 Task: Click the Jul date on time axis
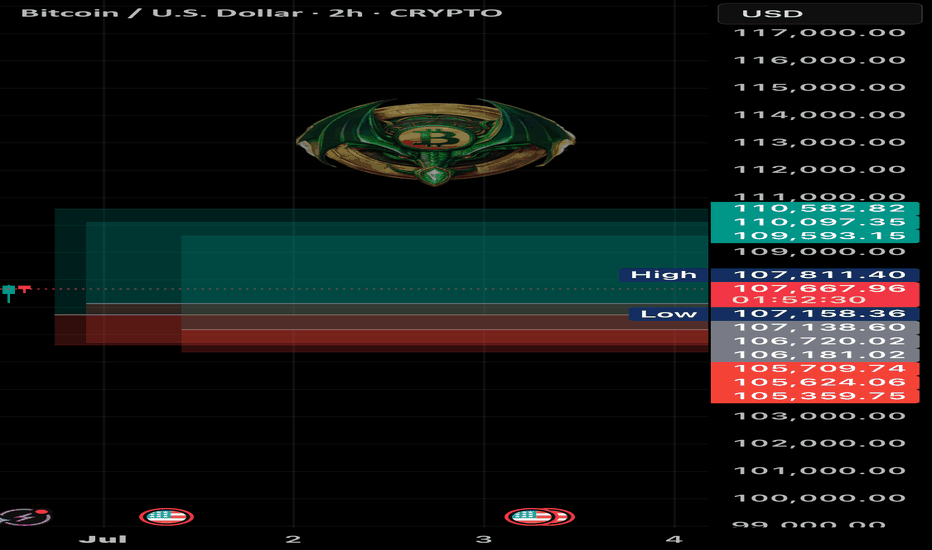tap(103, 539)
